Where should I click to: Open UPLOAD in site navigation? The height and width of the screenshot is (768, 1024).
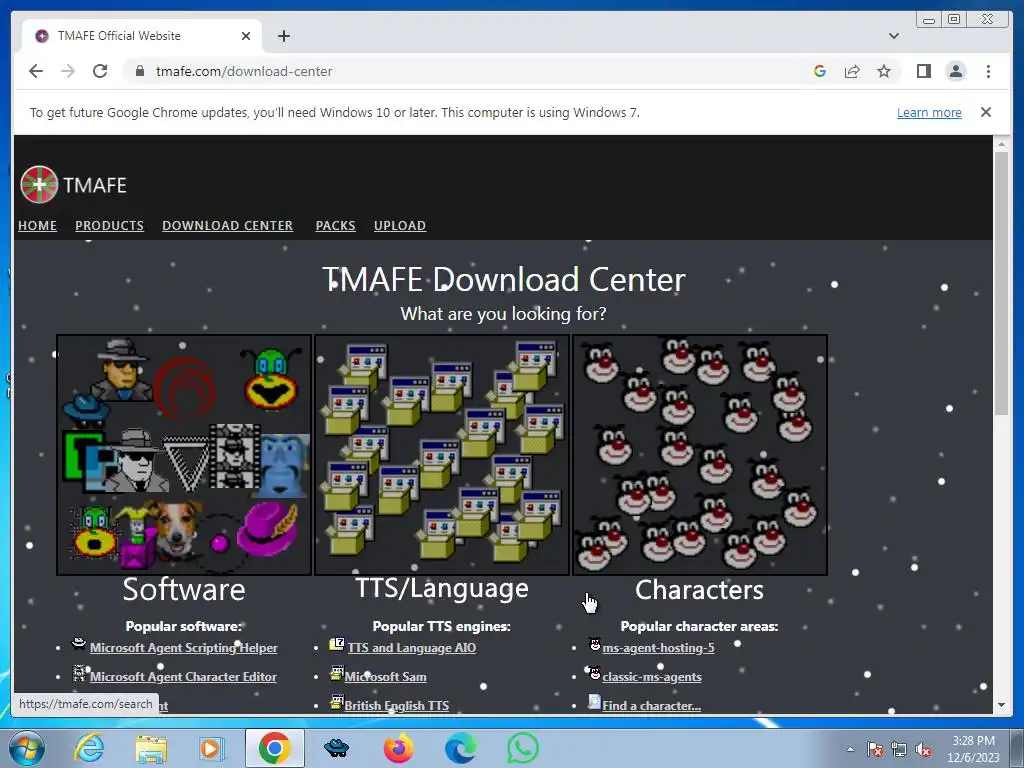click(400, 225)
